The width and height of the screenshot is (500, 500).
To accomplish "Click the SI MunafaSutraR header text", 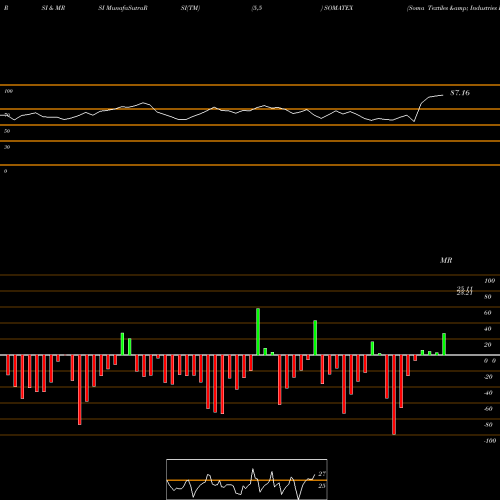I will pyautogui.click(x=123, y=8).
